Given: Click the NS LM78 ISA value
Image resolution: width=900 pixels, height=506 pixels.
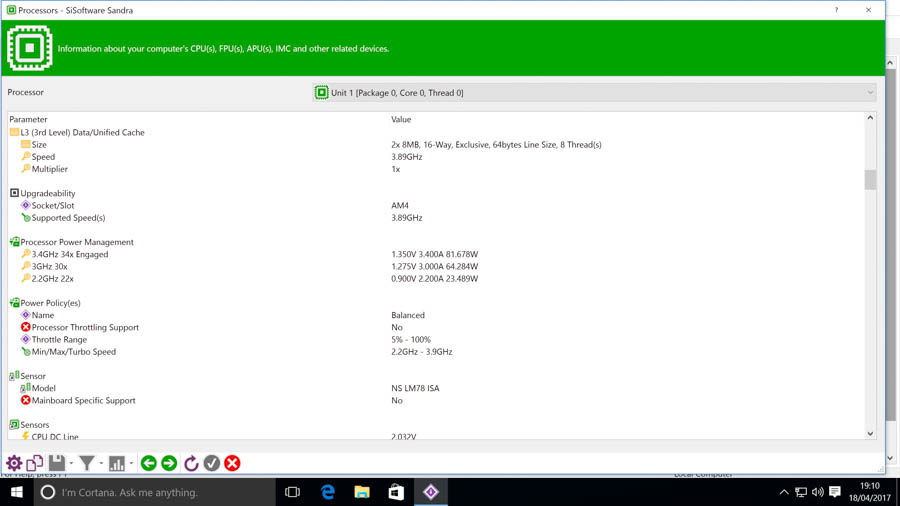Looking at the screenshot, I should (416, 388).
